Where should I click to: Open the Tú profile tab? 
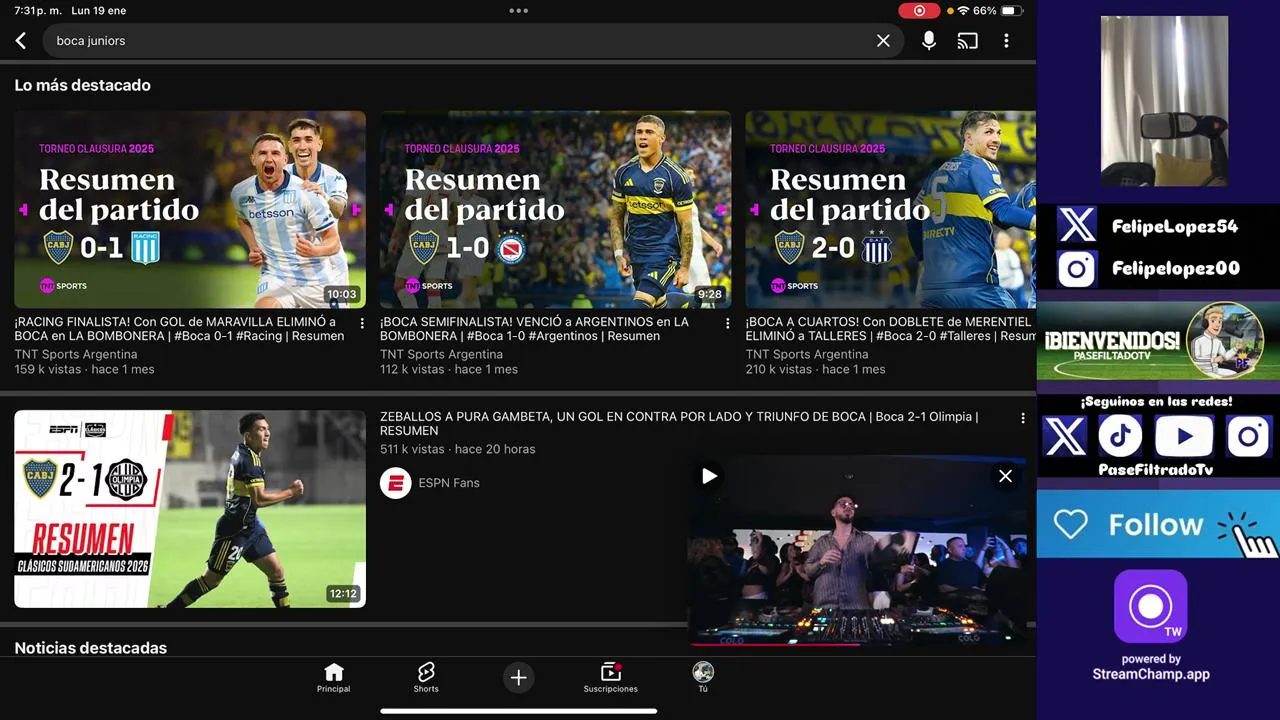(703, 678)
